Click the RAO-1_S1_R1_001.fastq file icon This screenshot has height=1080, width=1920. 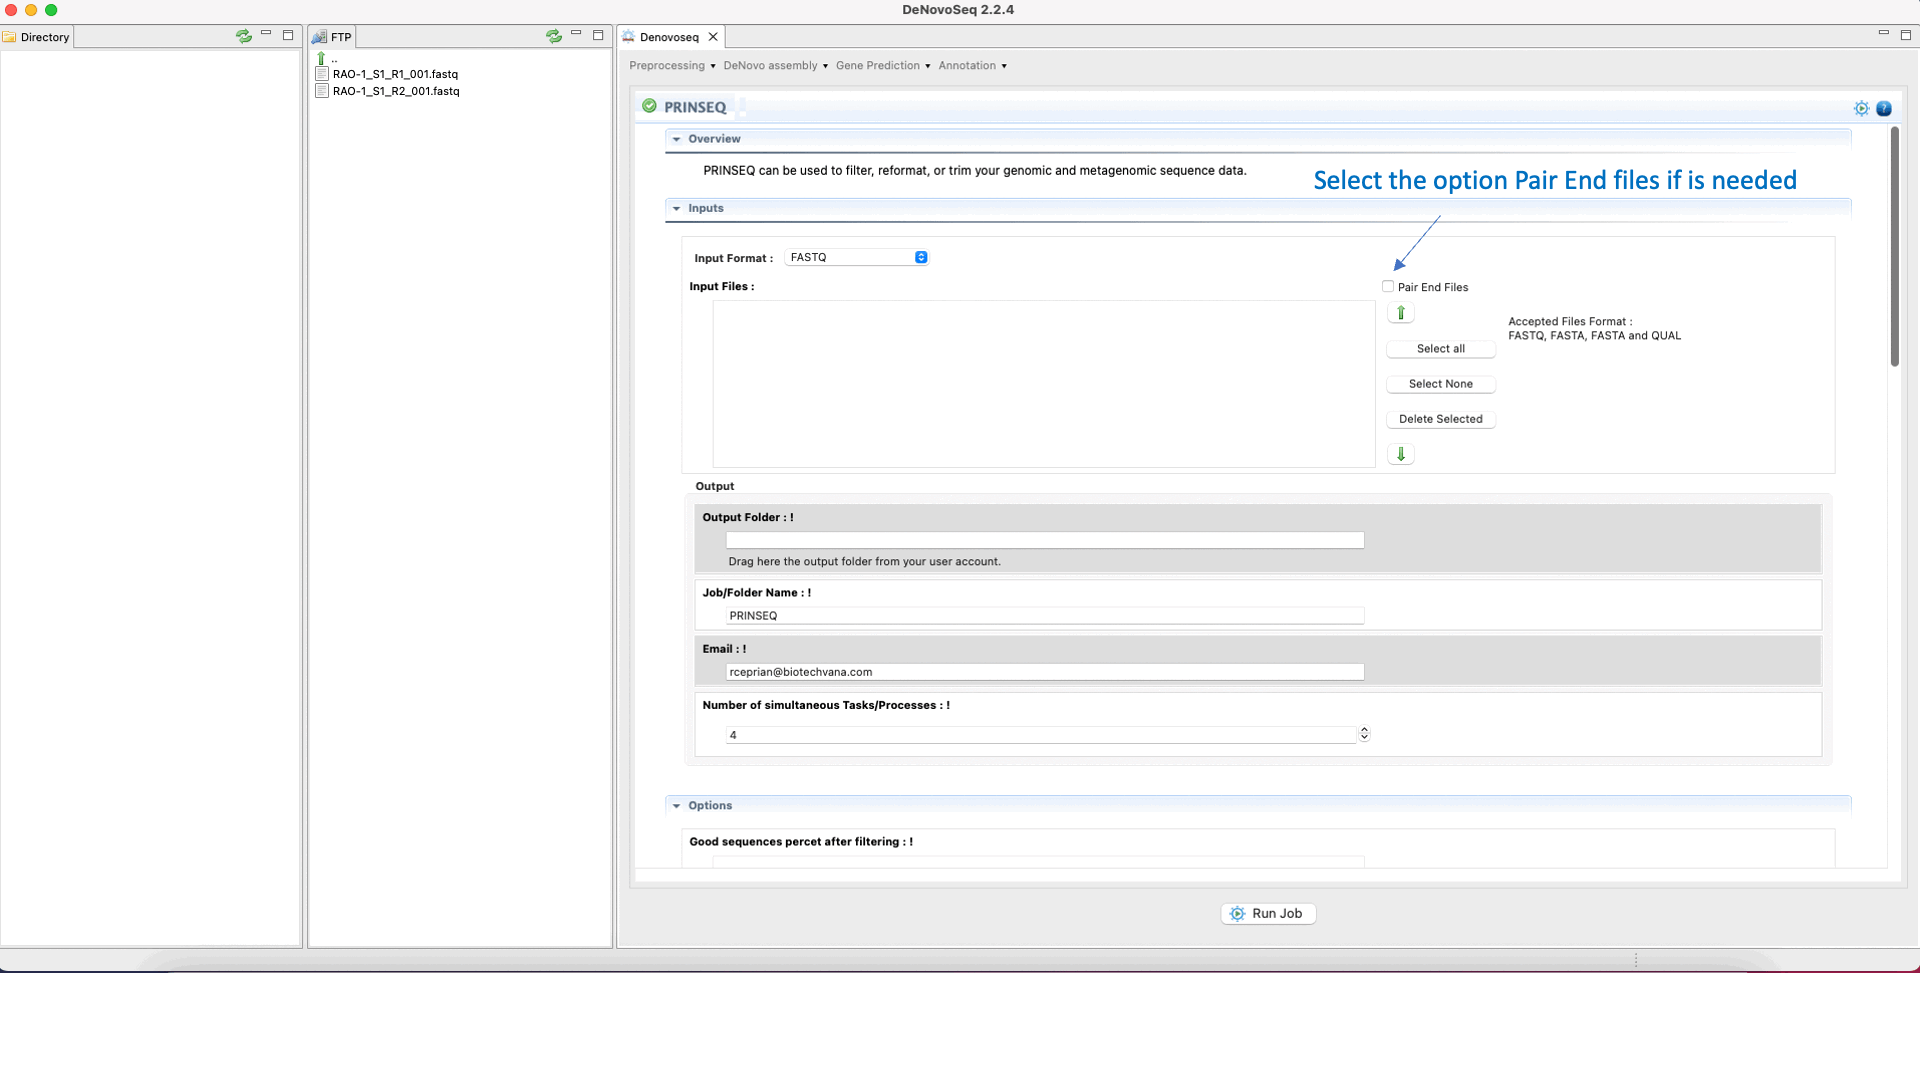point(322,74)
